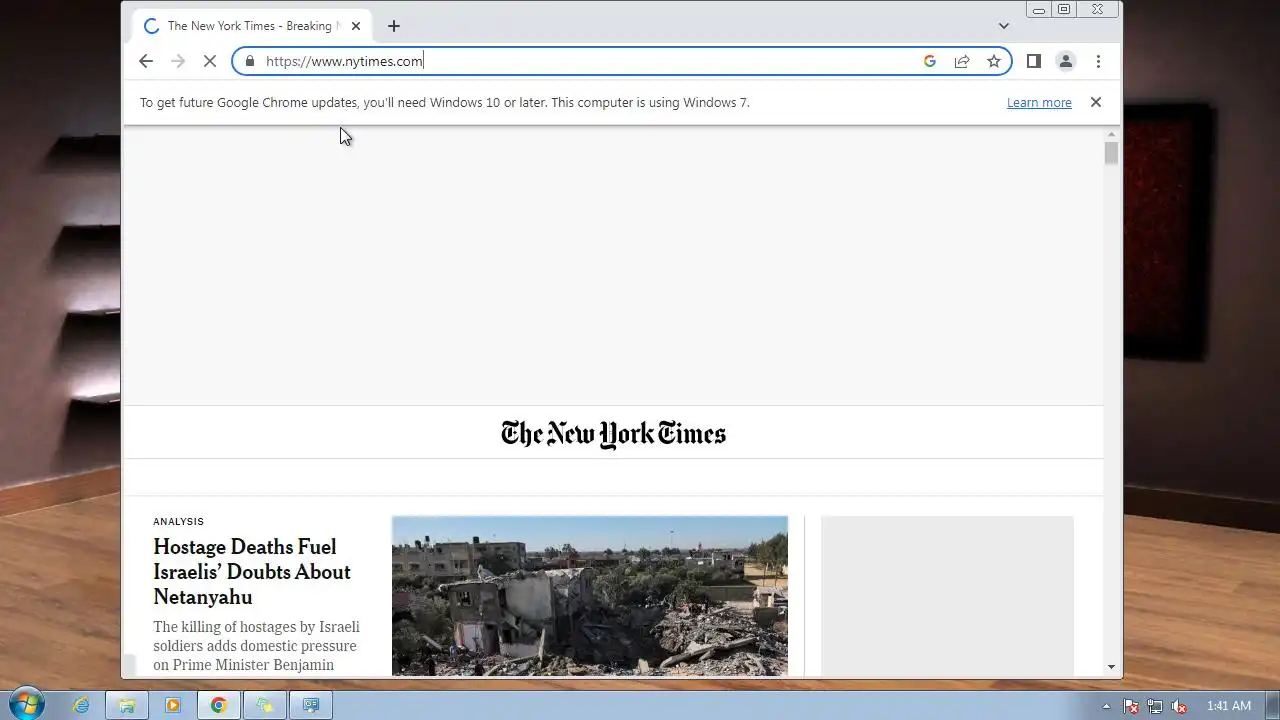Open Hostage Deaths Fuel Israelis' Doubts headline
This screenshot has height=720, width=1280.
click(x=252, y=572)
